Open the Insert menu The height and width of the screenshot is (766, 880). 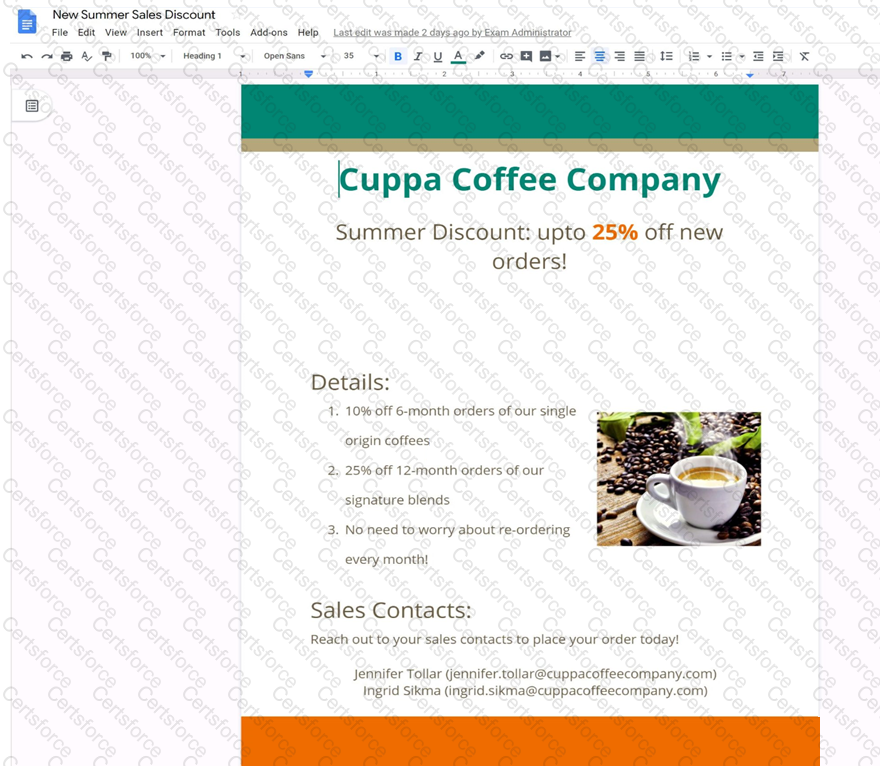(150, 32)
